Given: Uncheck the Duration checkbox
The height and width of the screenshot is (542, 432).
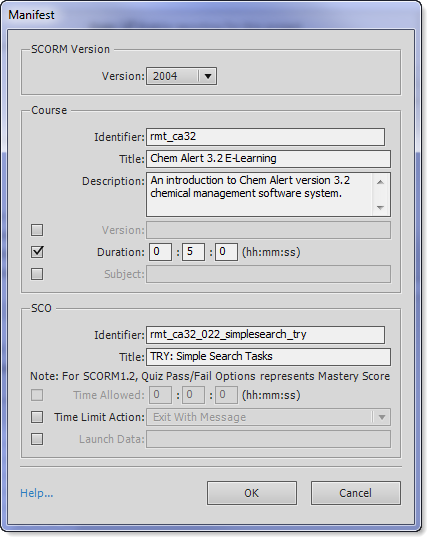Looking at the screenshot, I should [37, 252].
